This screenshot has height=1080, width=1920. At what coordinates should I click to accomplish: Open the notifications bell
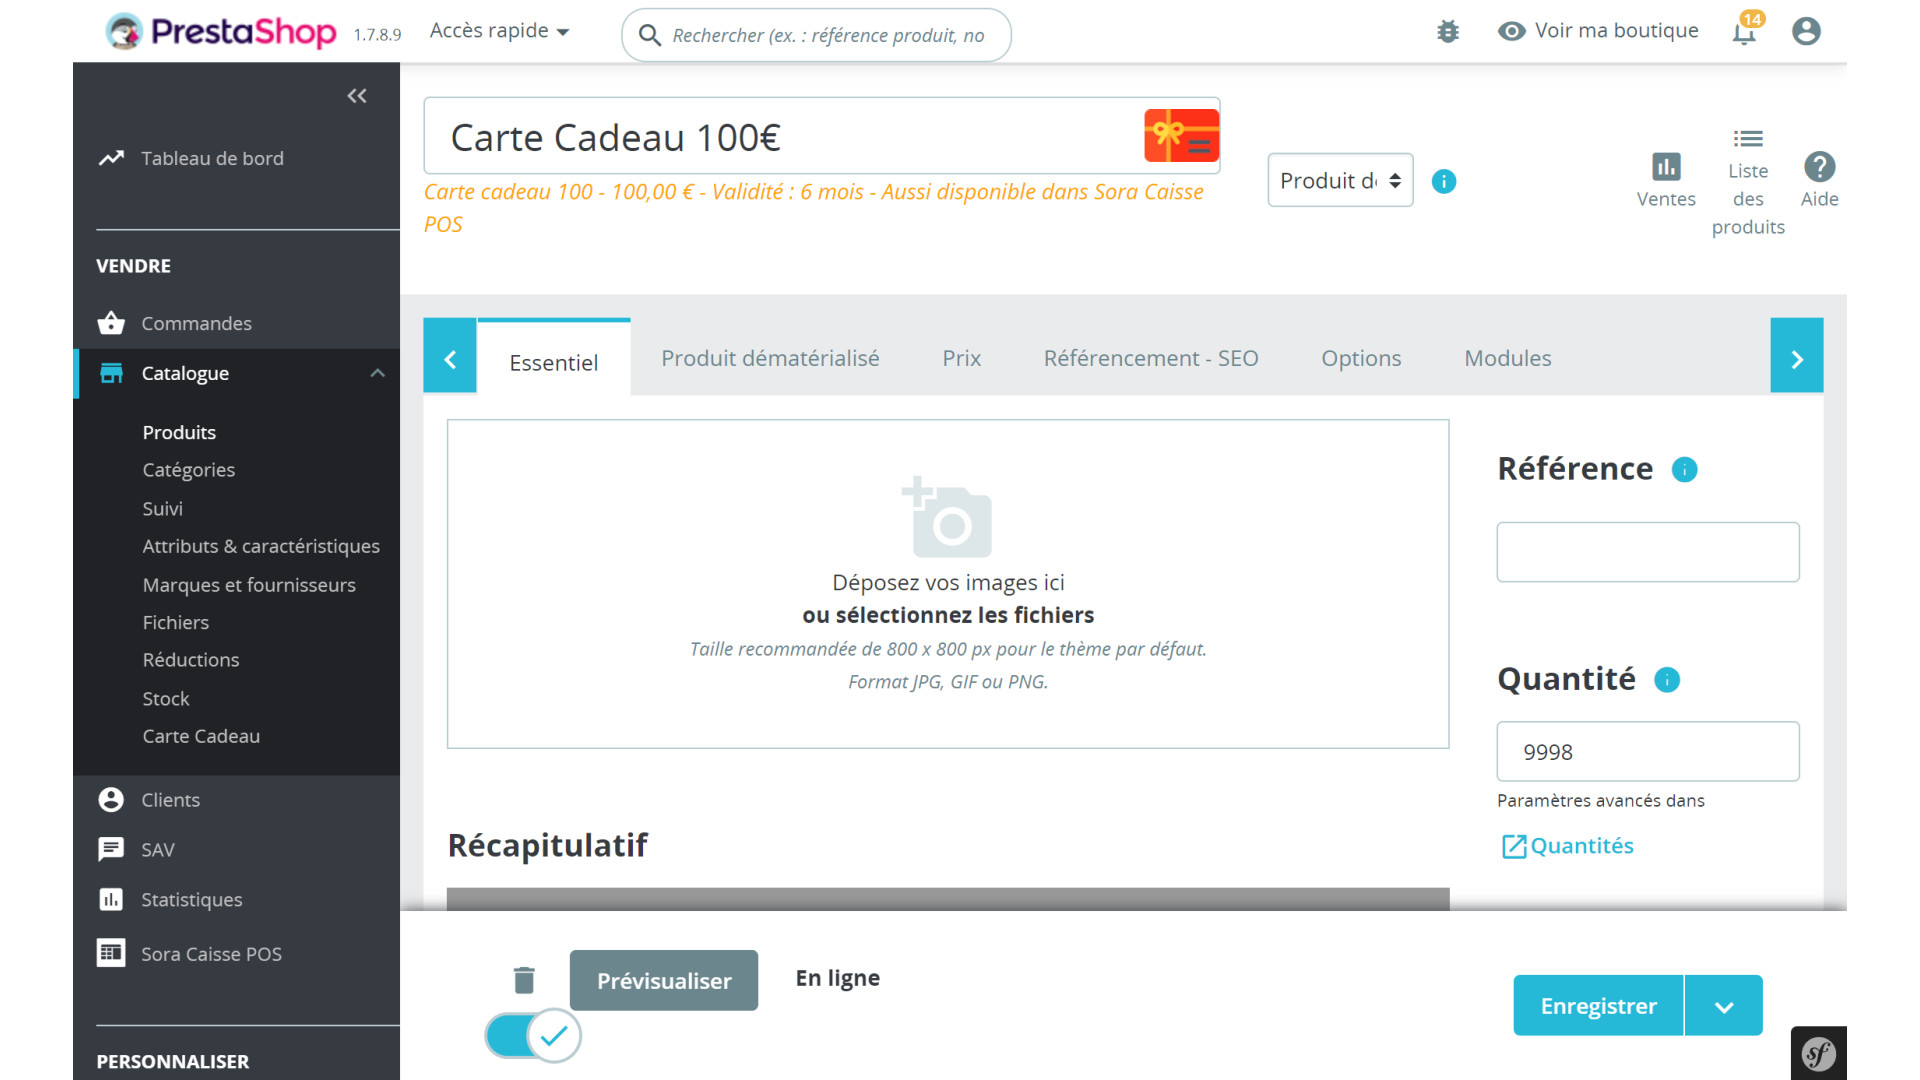pos(1744,32)
